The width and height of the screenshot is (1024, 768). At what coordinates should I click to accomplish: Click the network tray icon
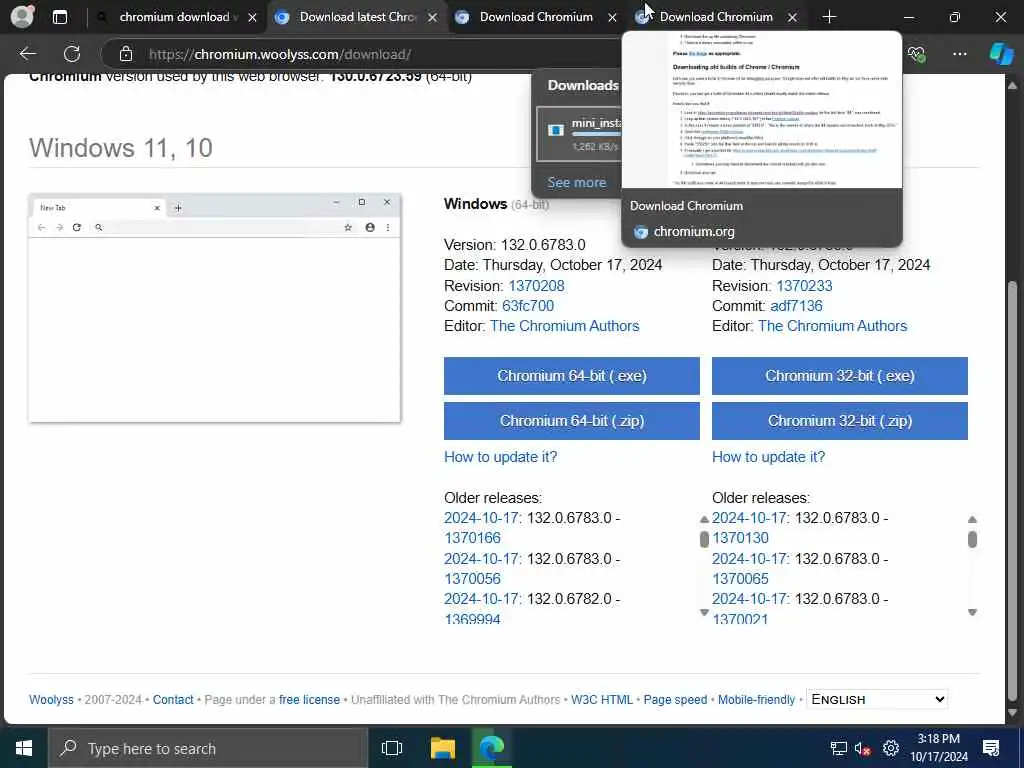(839, 748)
